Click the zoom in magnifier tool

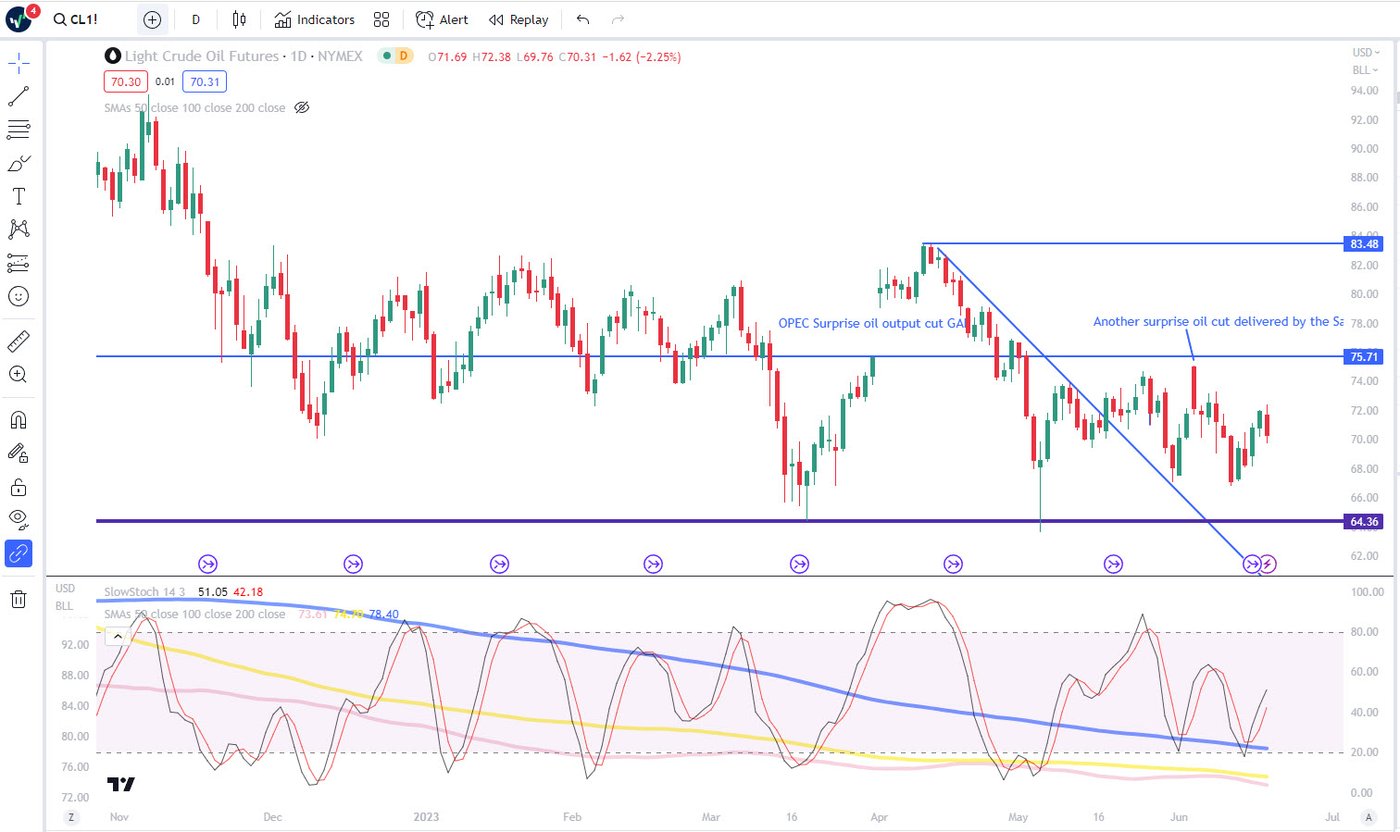point(18,375)
